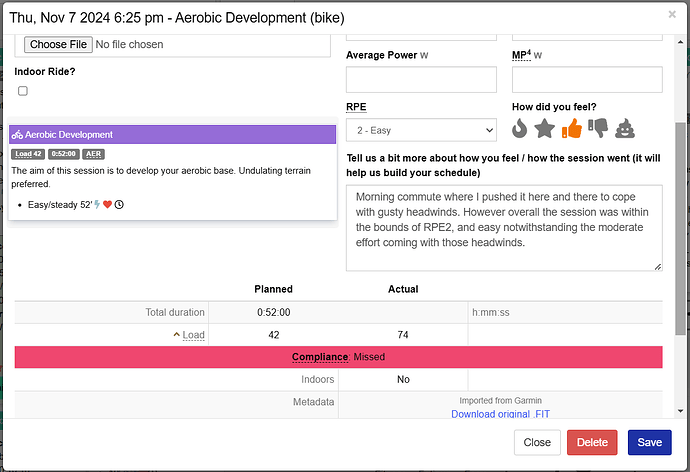Click the scrollbar up arrow

680,42
